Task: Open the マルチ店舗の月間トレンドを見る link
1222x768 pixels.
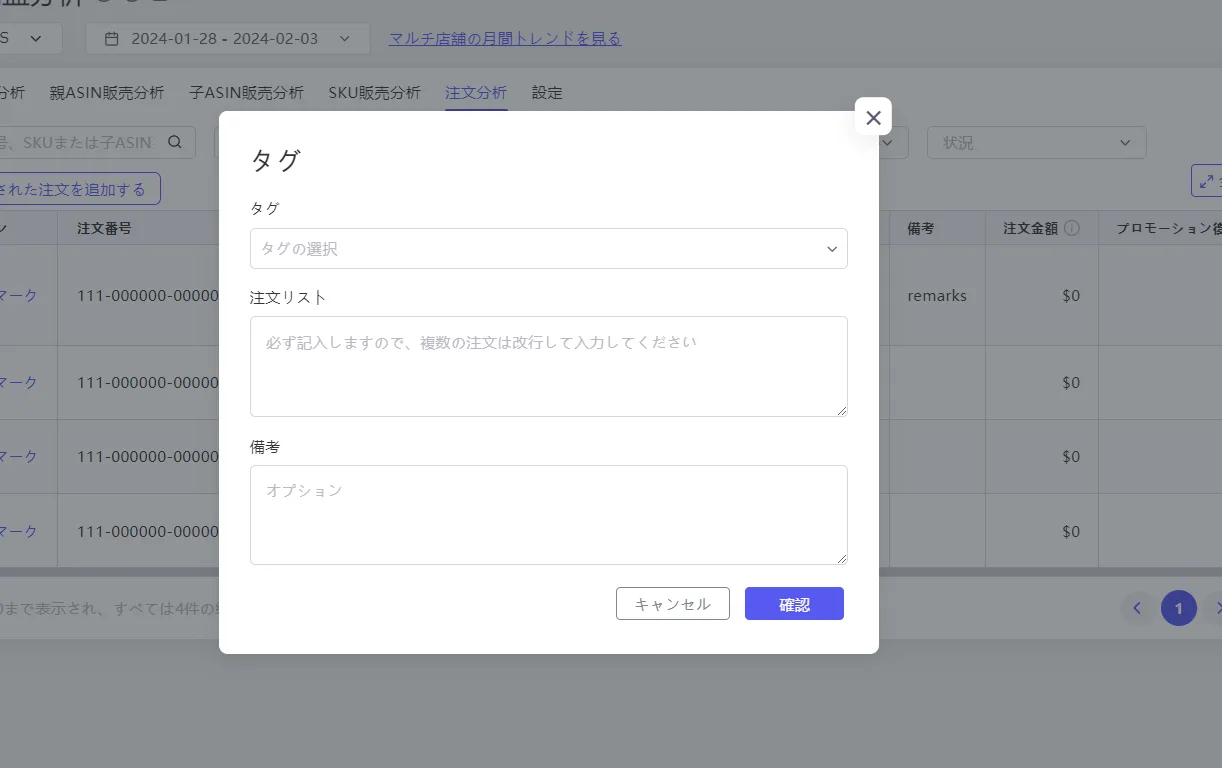Action: click(x=505, y=39)
